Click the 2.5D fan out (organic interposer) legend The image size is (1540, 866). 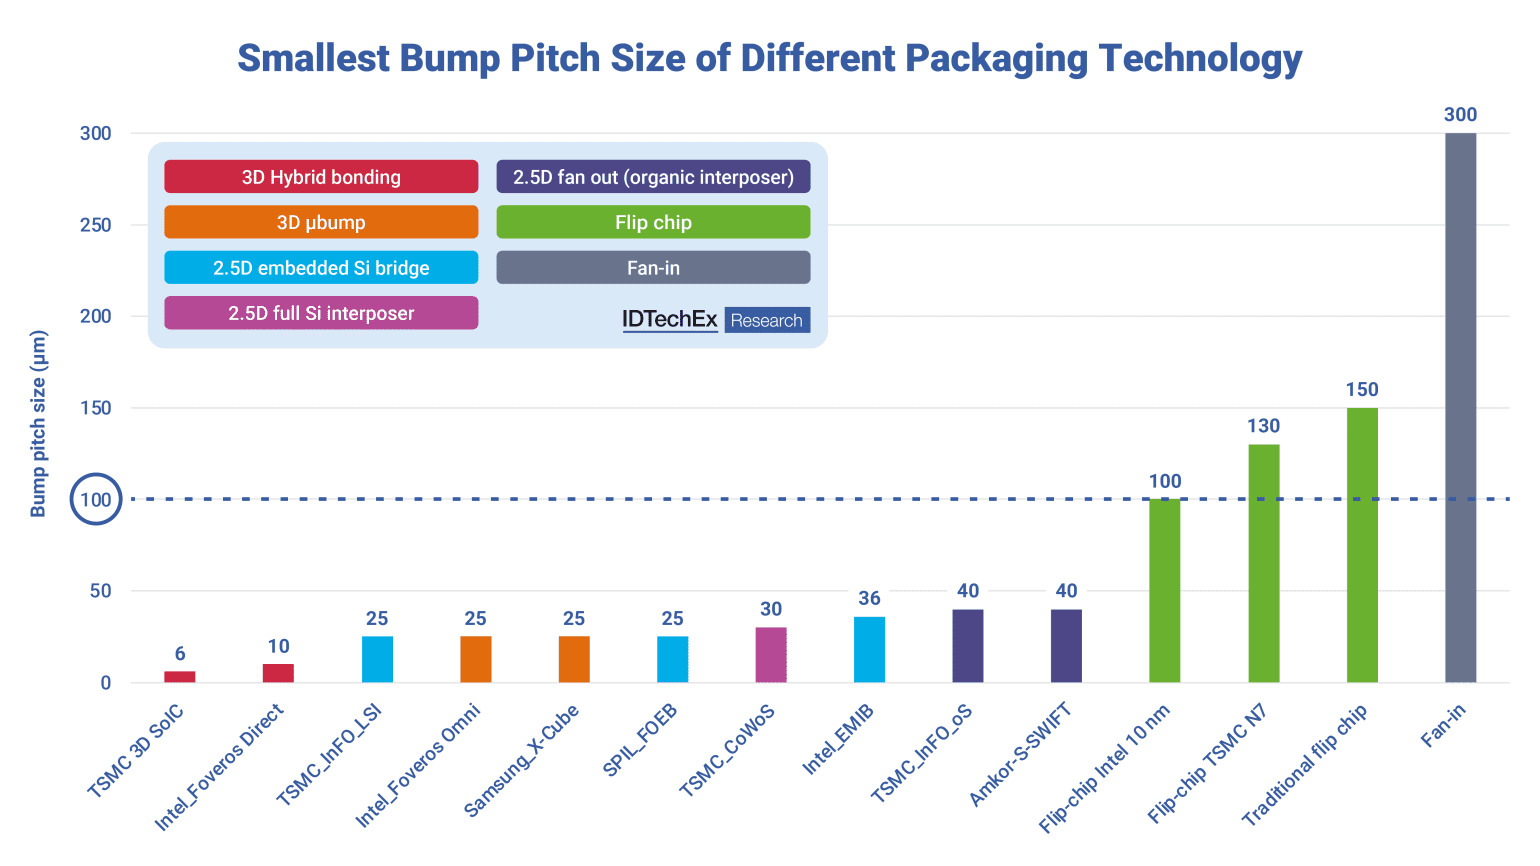[653, 177]
